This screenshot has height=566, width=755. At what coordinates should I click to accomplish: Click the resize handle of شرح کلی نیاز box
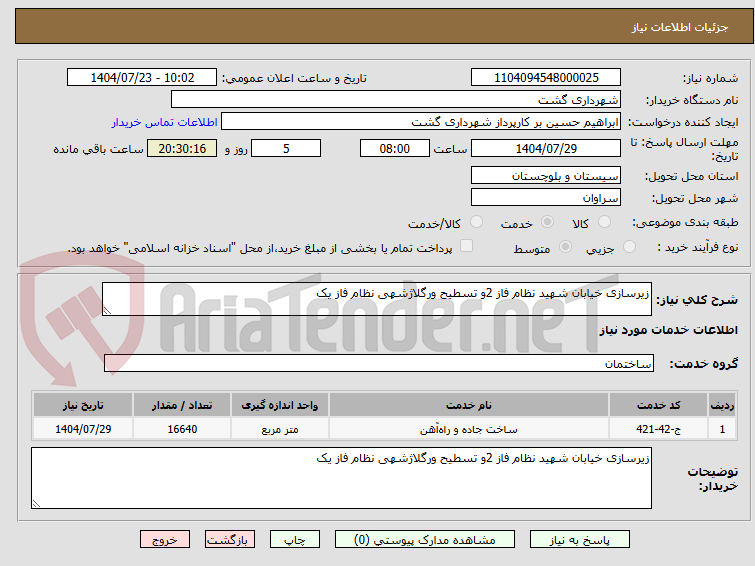click(107, 311)
